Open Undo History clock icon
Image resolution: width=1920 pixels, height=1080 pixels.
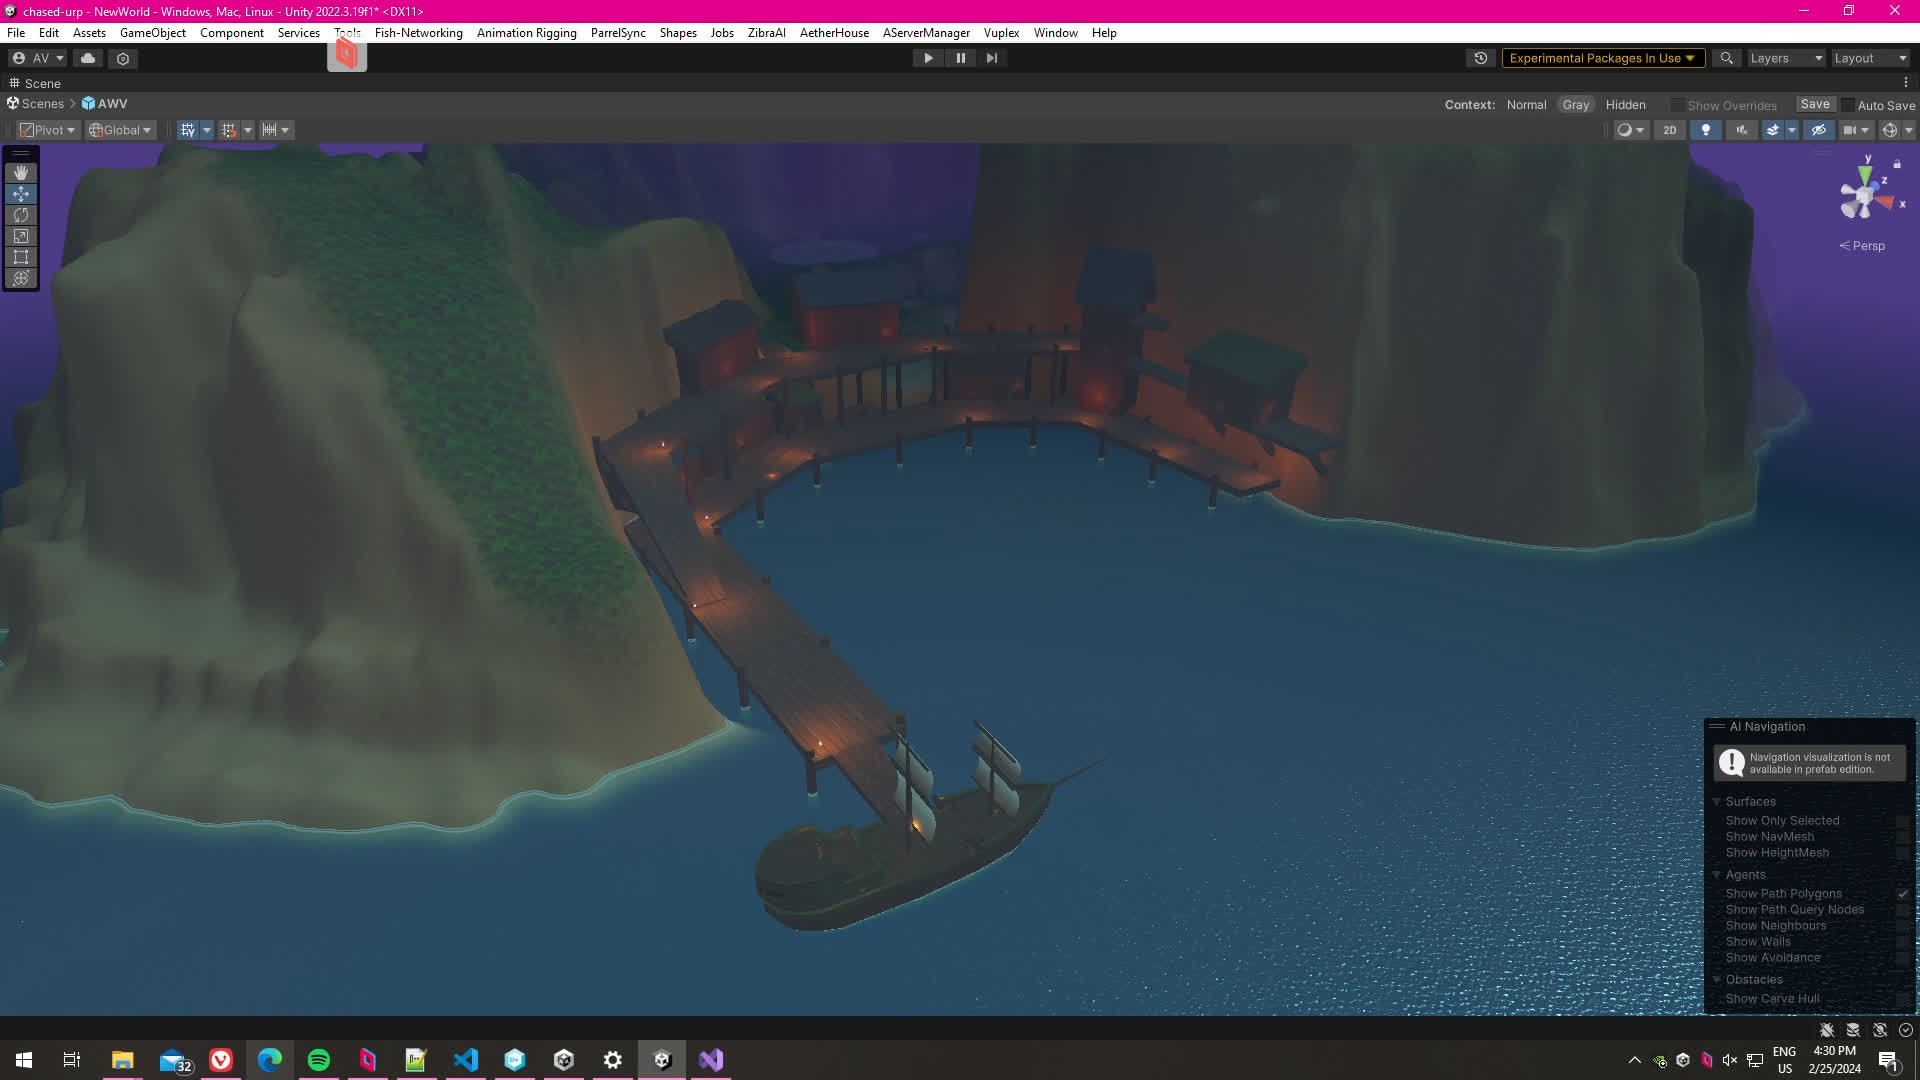point(1481,58)
